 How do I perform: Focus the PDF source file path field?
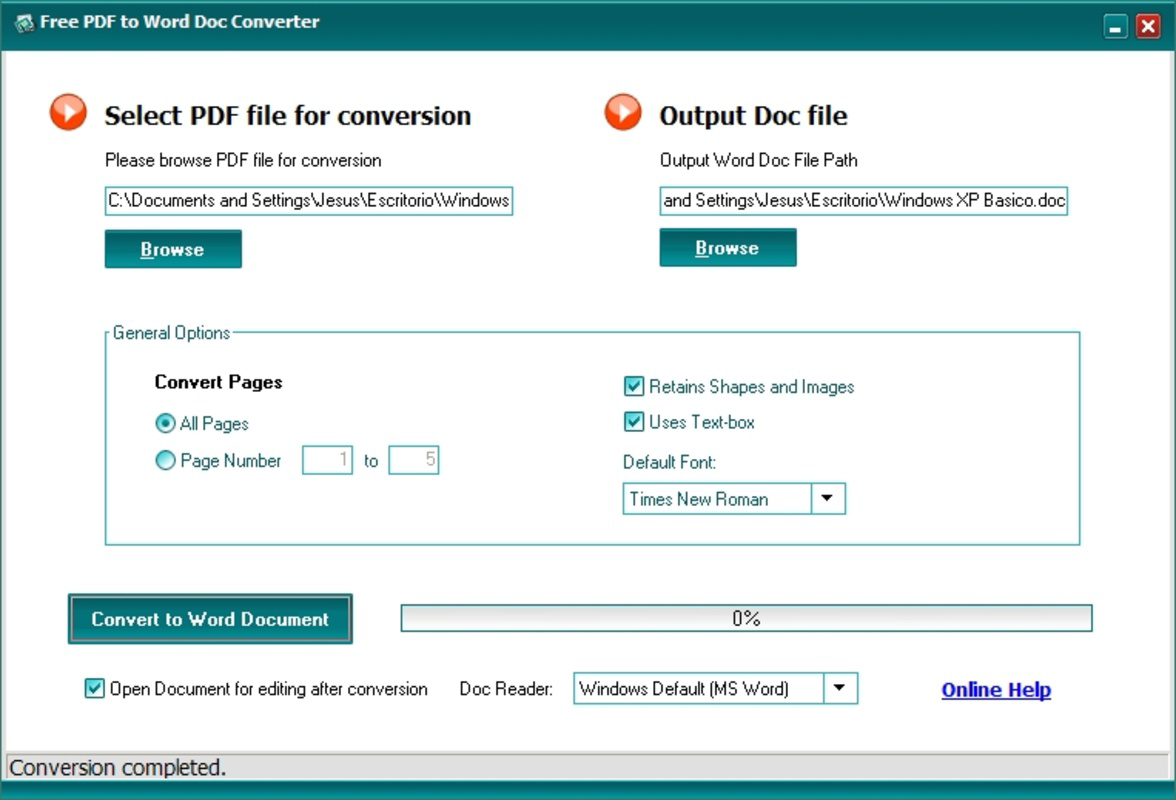(x=309, y=201)
